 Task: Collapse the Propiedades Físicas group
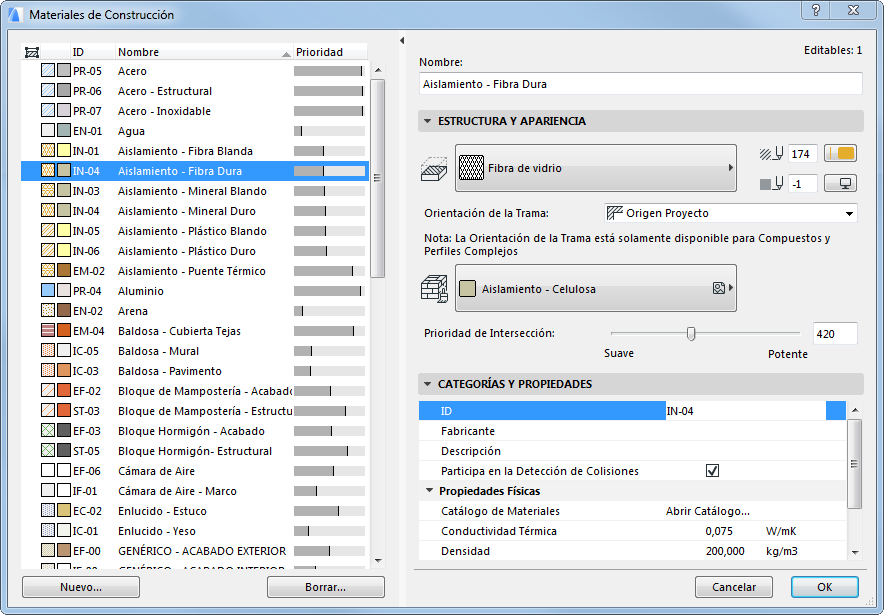click(x=430, y=491)
